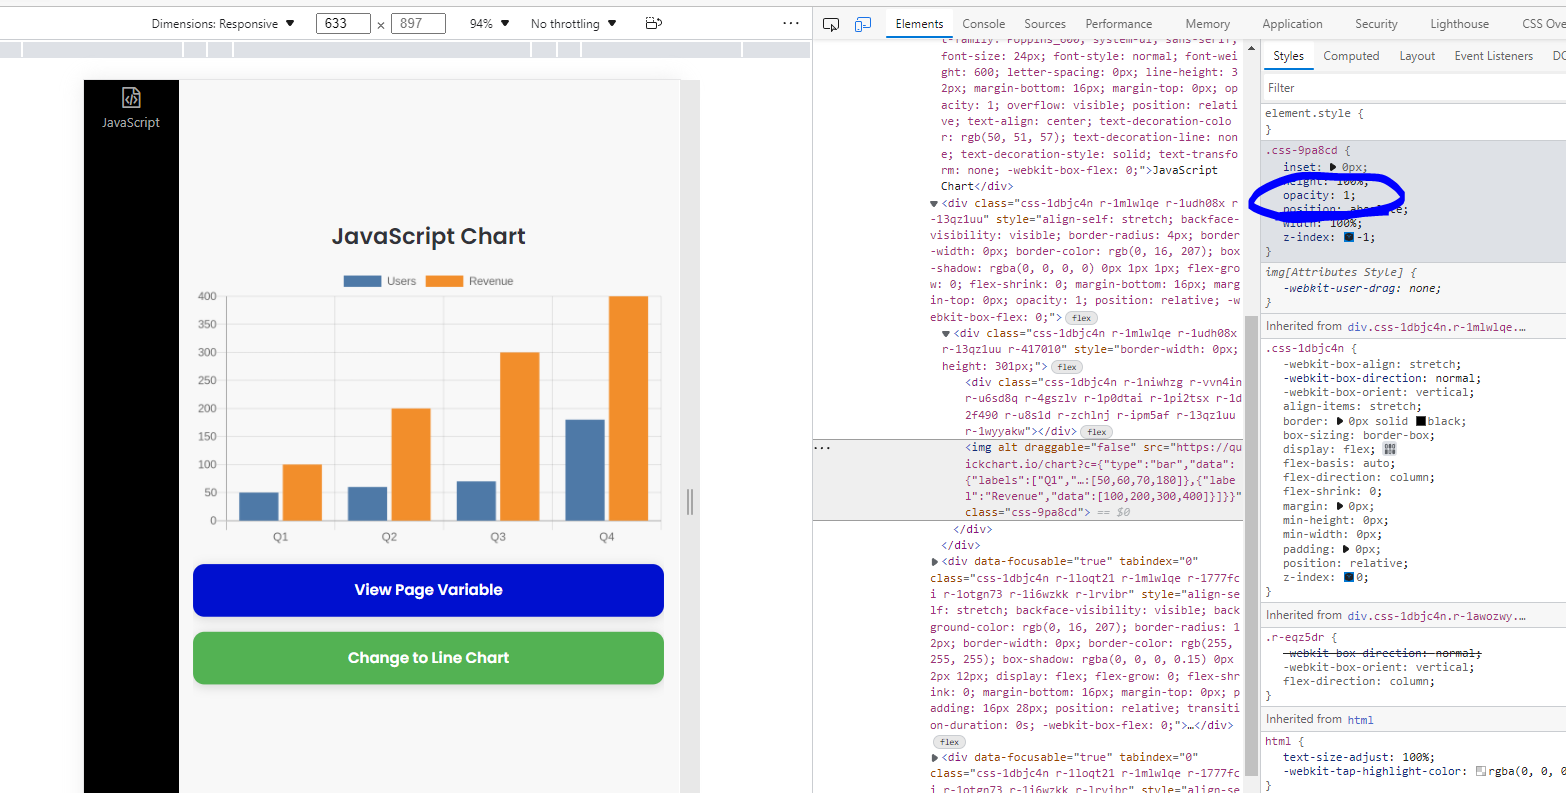Click the flex badge below the first focusable div

point(949,742)
